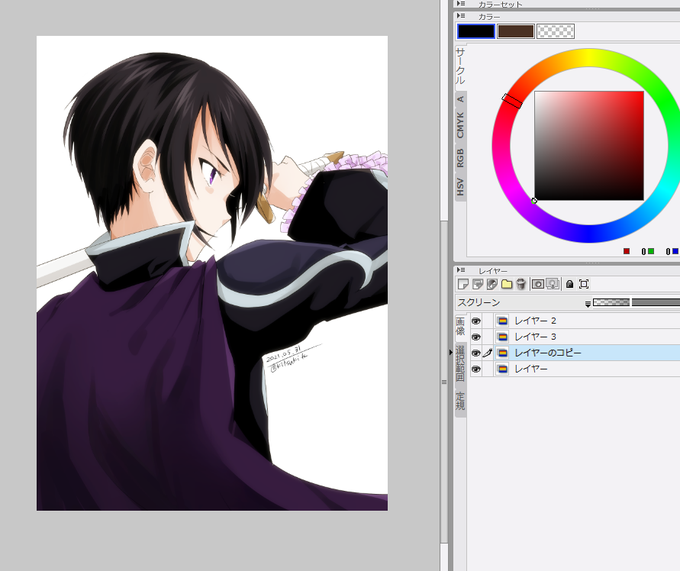680x571 pixels.
Task: Click the splitter grip between canvas and panels
Action: click(451, 353)
